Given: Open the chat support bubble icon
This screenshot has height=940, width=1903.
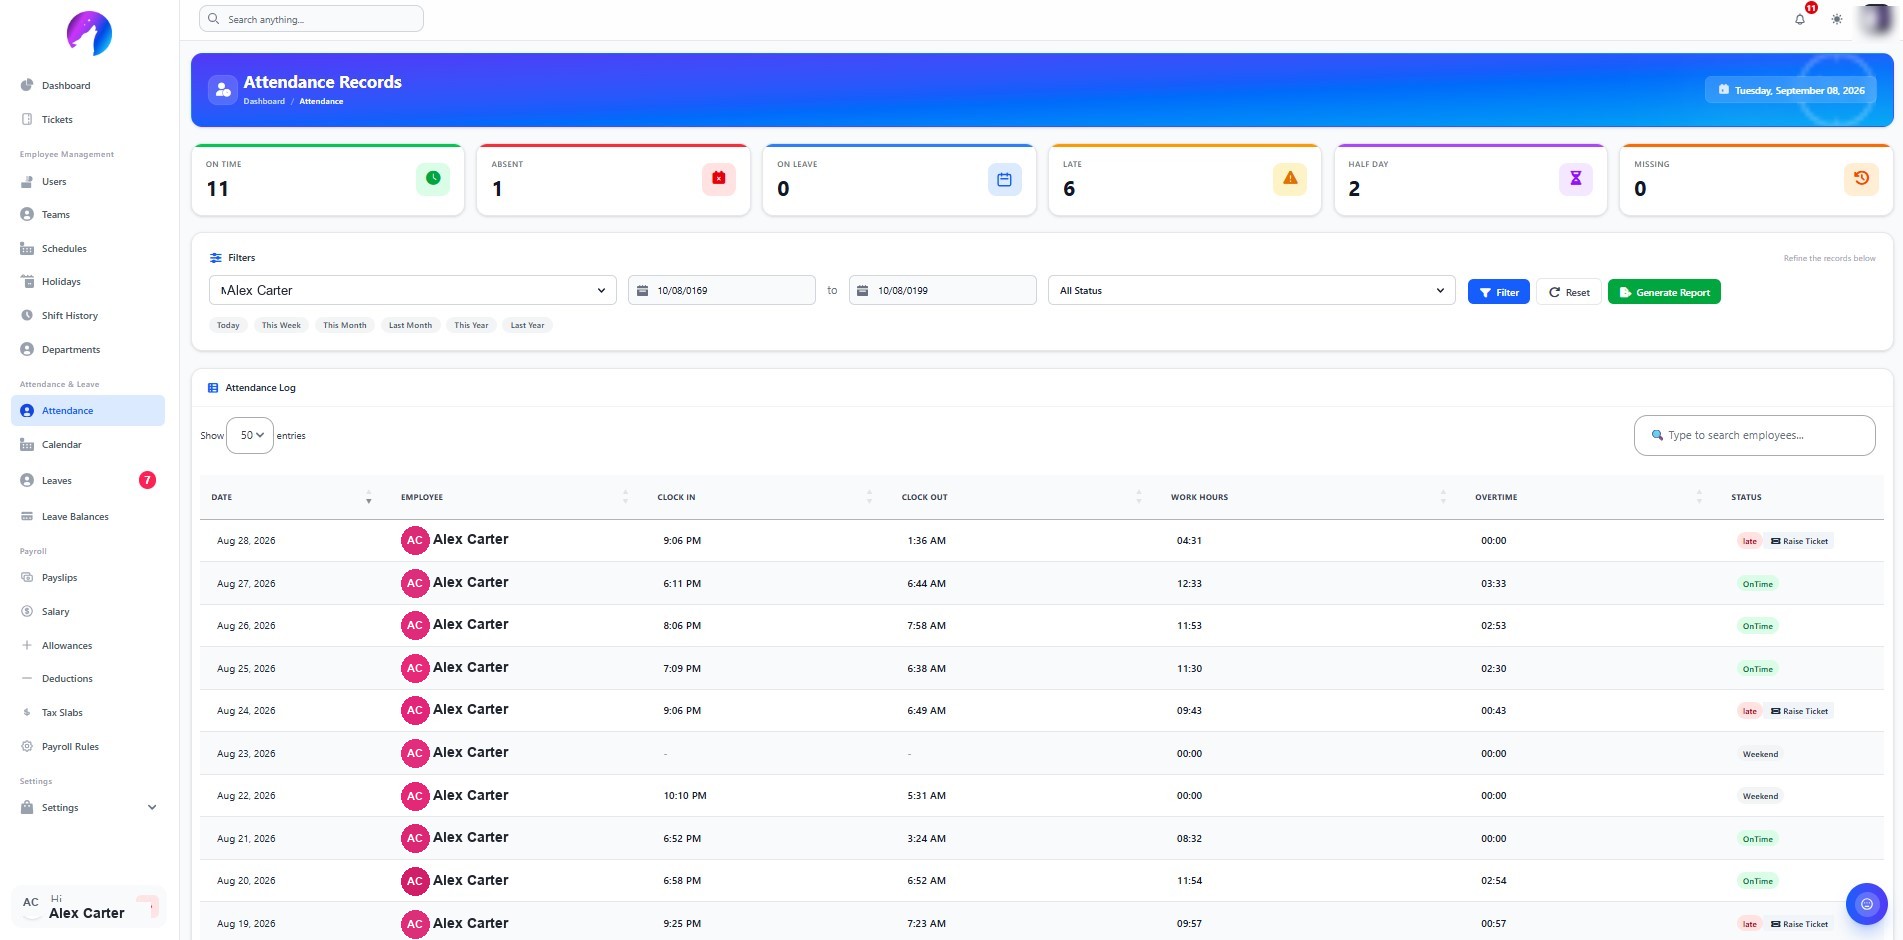Looking at the screenshot, I should point(1866,904).
